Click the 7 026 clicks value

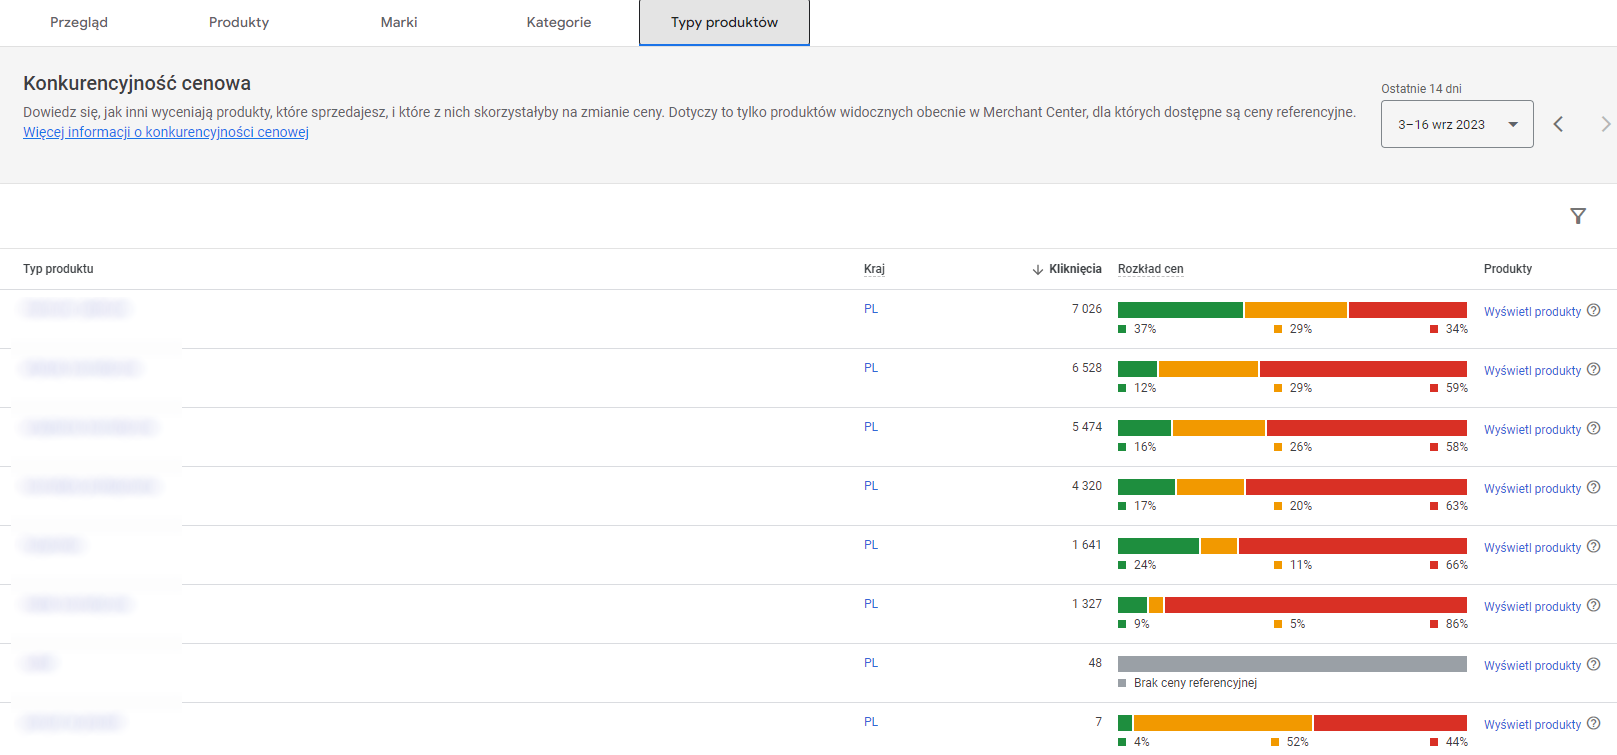click(1087, 309)
